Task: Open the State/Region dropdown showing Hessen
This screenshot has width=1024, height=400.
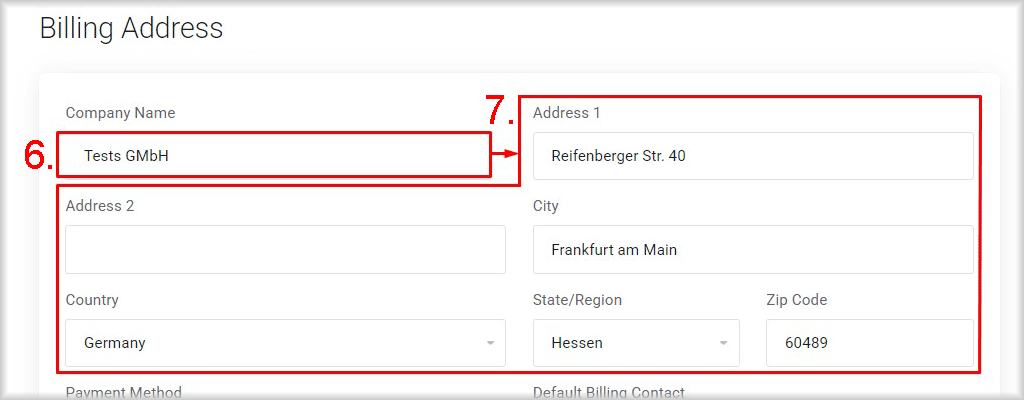Action: 636,342
